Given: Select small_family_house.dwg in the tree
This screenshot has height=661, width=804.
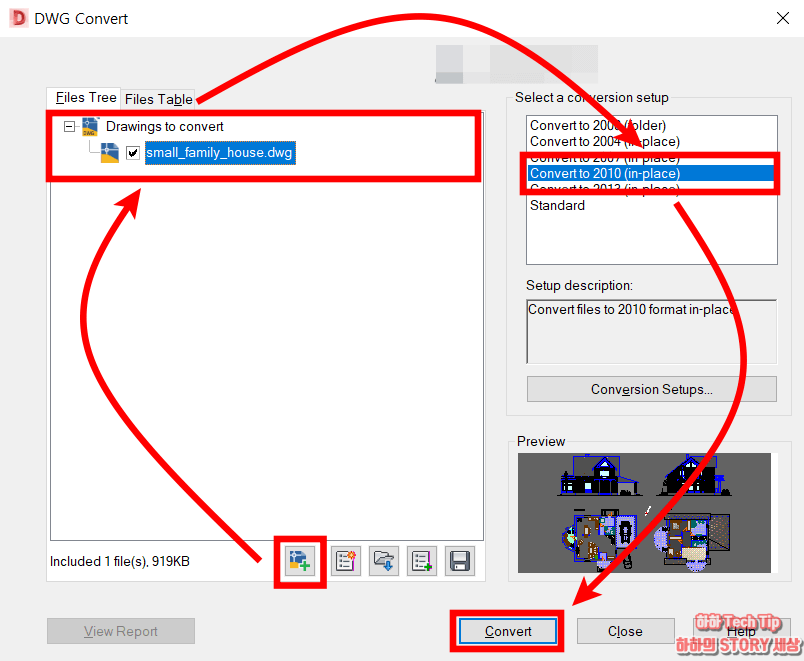Looking at the screenshot, I should coord(220,153).
